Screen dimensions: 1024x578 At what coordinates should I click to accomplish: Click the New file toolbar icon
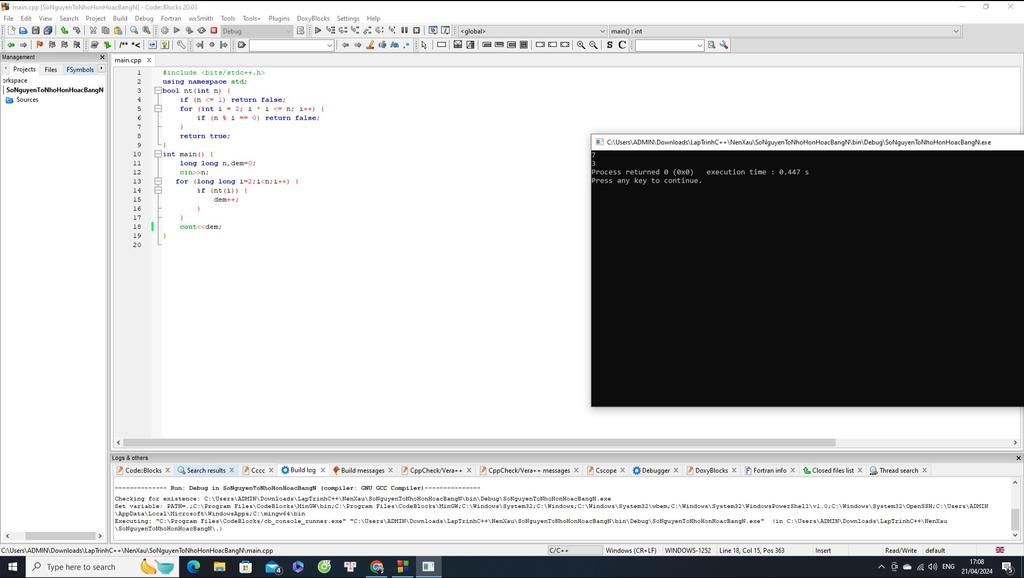(x=11, y=31)
